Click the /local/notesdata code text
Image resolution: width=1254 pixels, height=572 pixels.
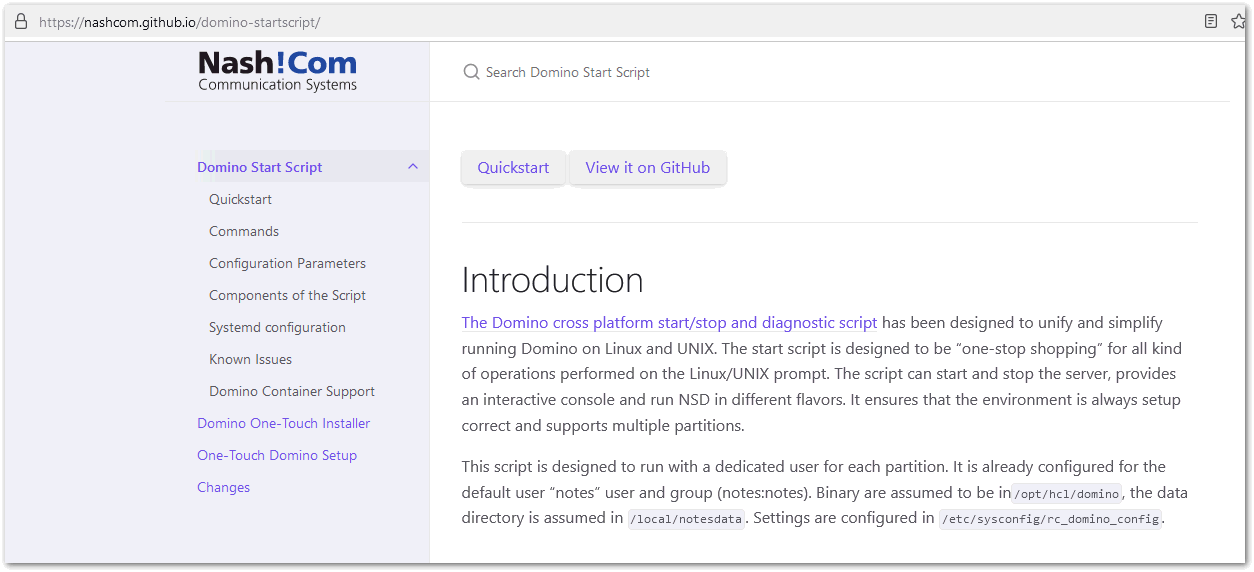(x=686, y=519)
